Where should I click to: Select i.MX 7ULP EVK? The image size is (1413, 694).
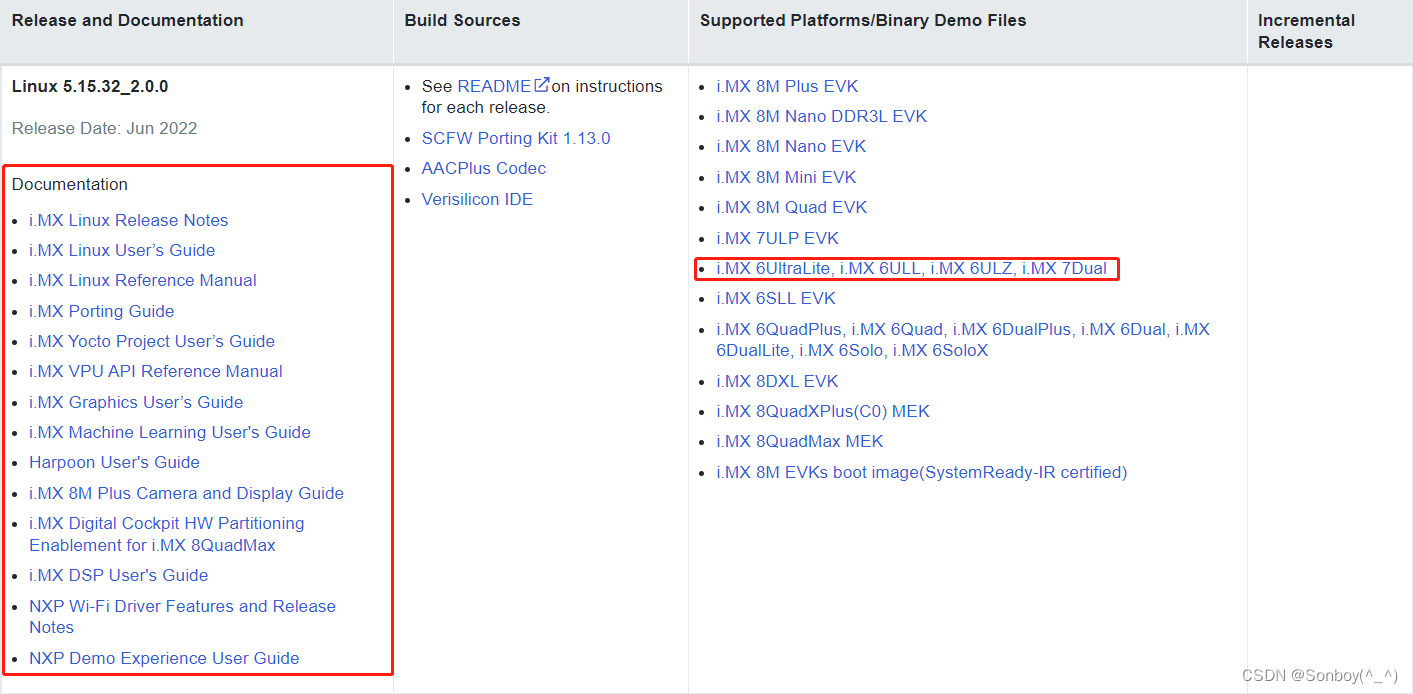pyautogui.click(x=778, y=238)
